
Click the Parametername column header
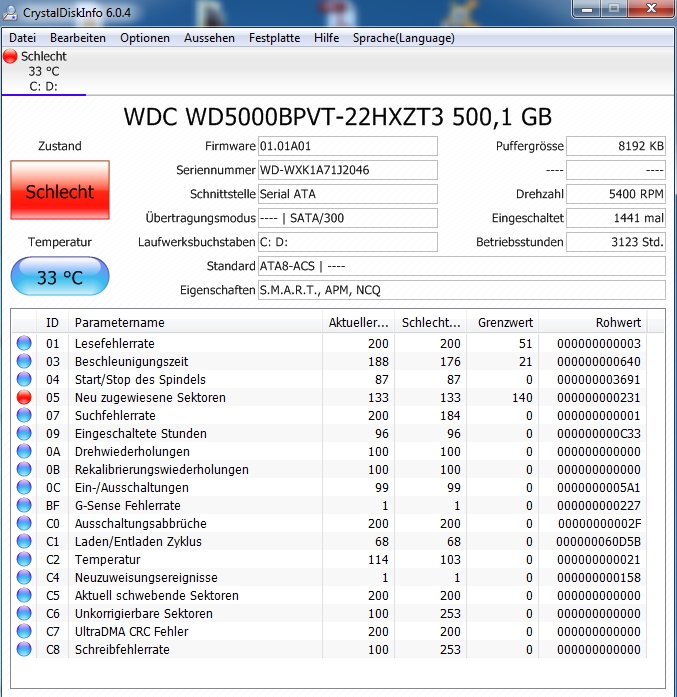[196, 323]
